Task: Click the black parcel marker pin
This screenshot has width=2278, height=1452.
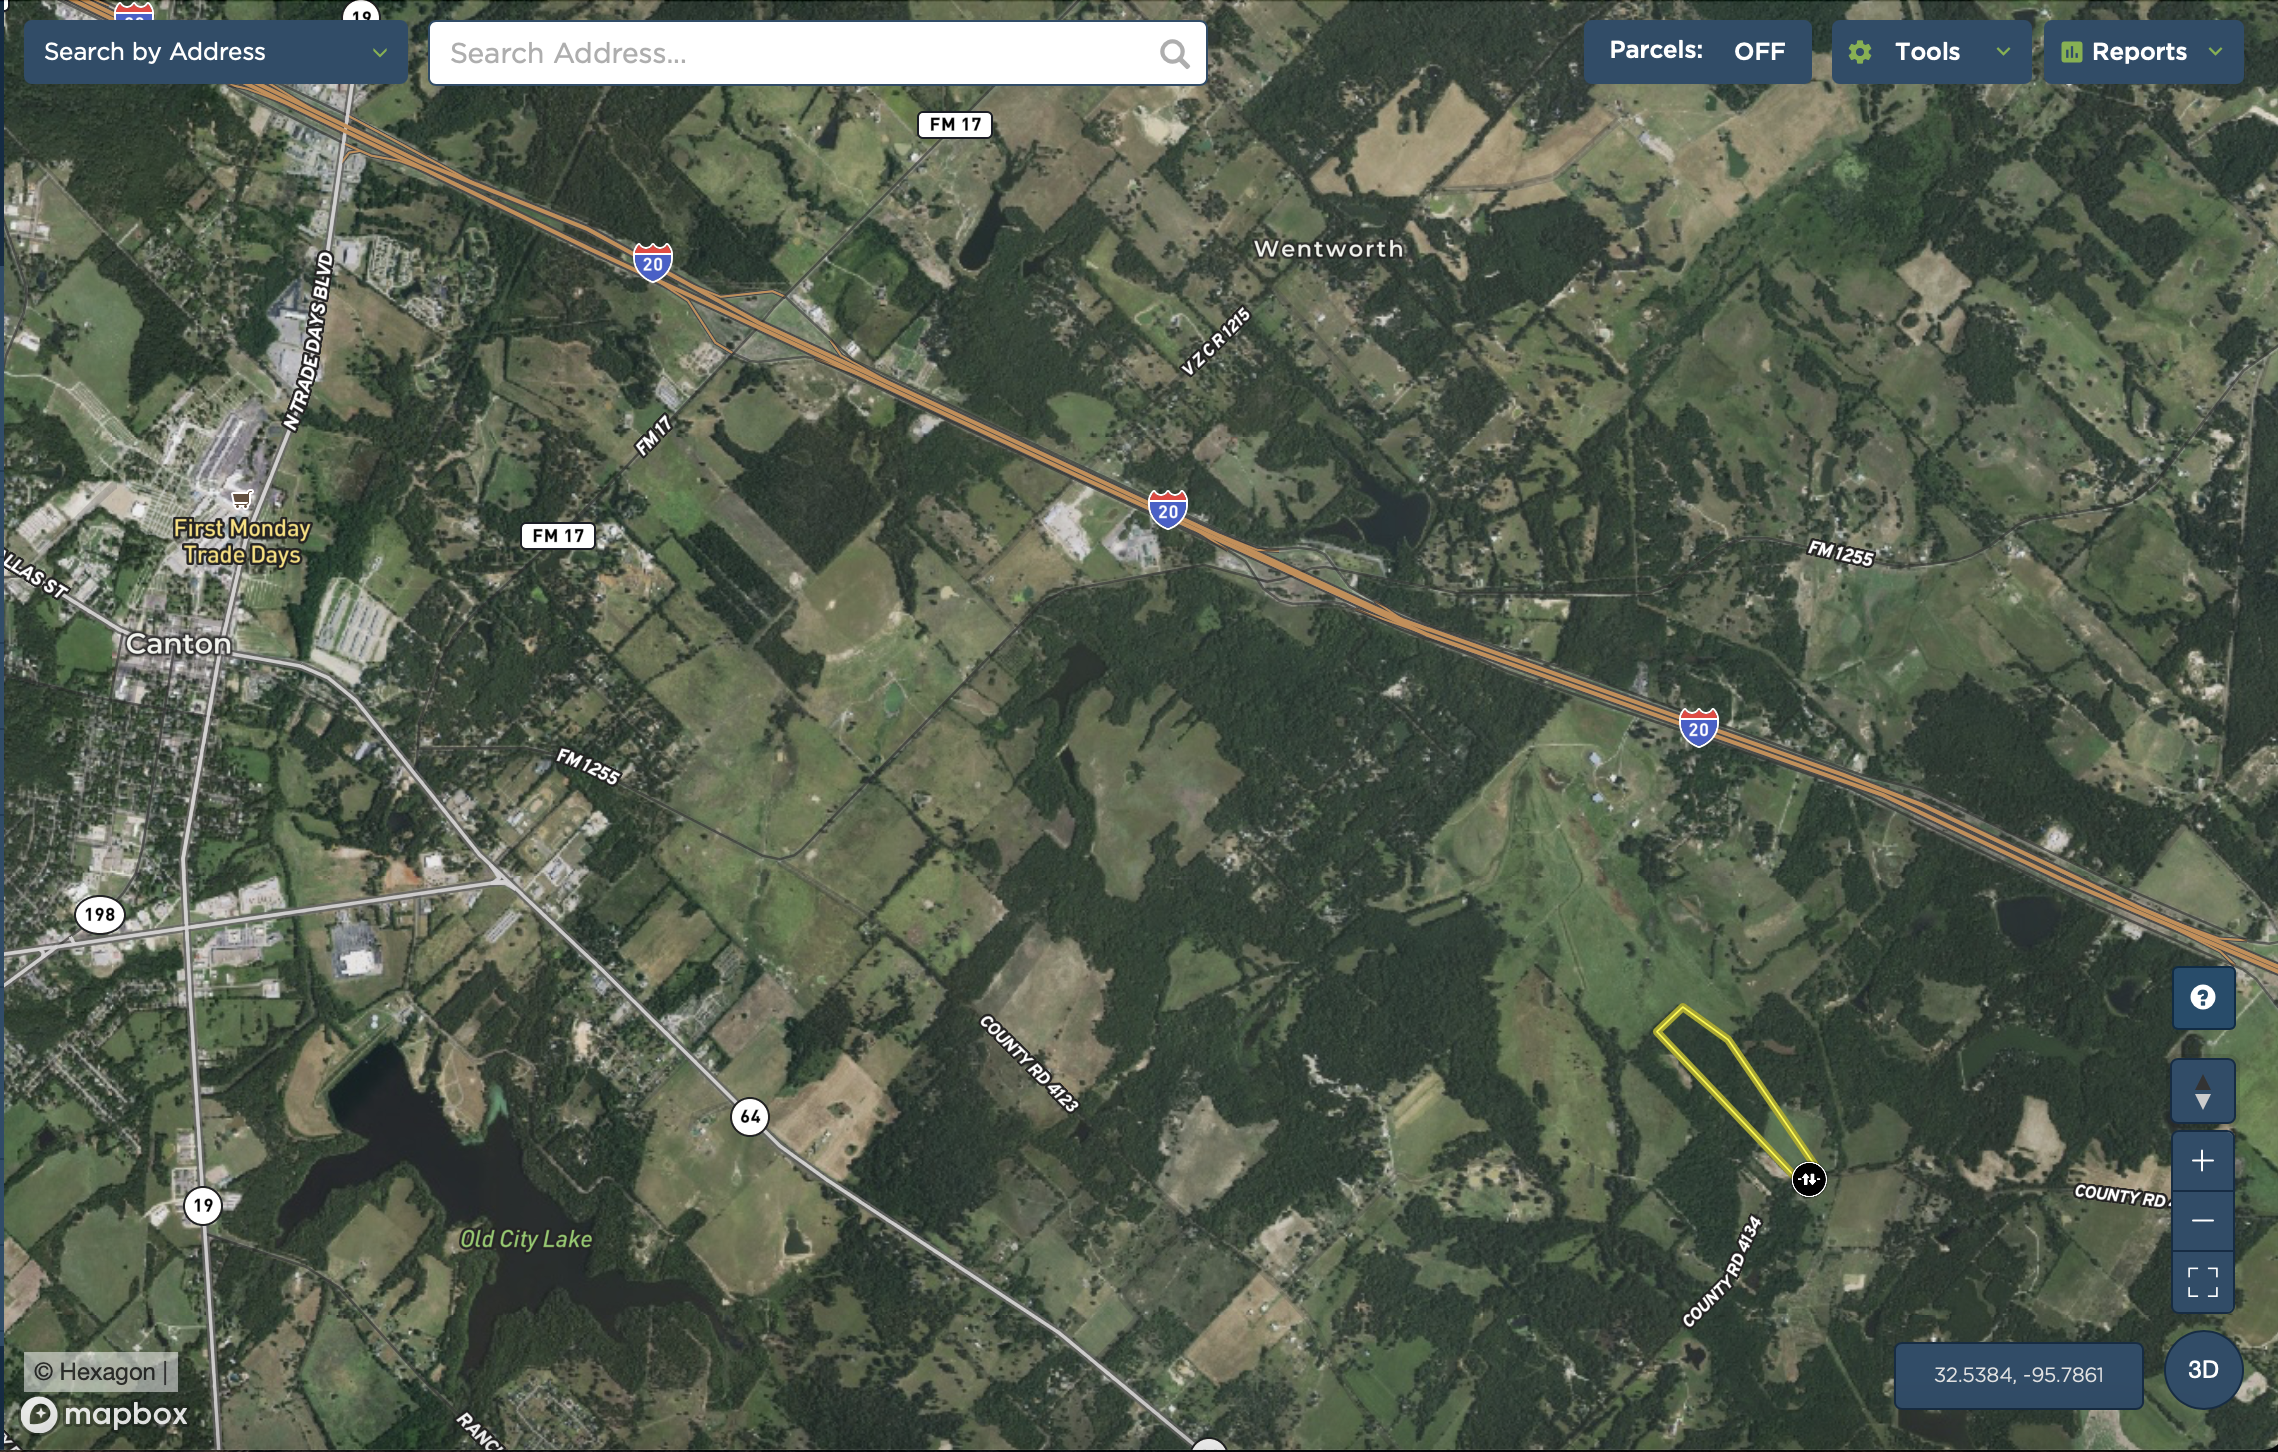Action: click(1808, 1179)
